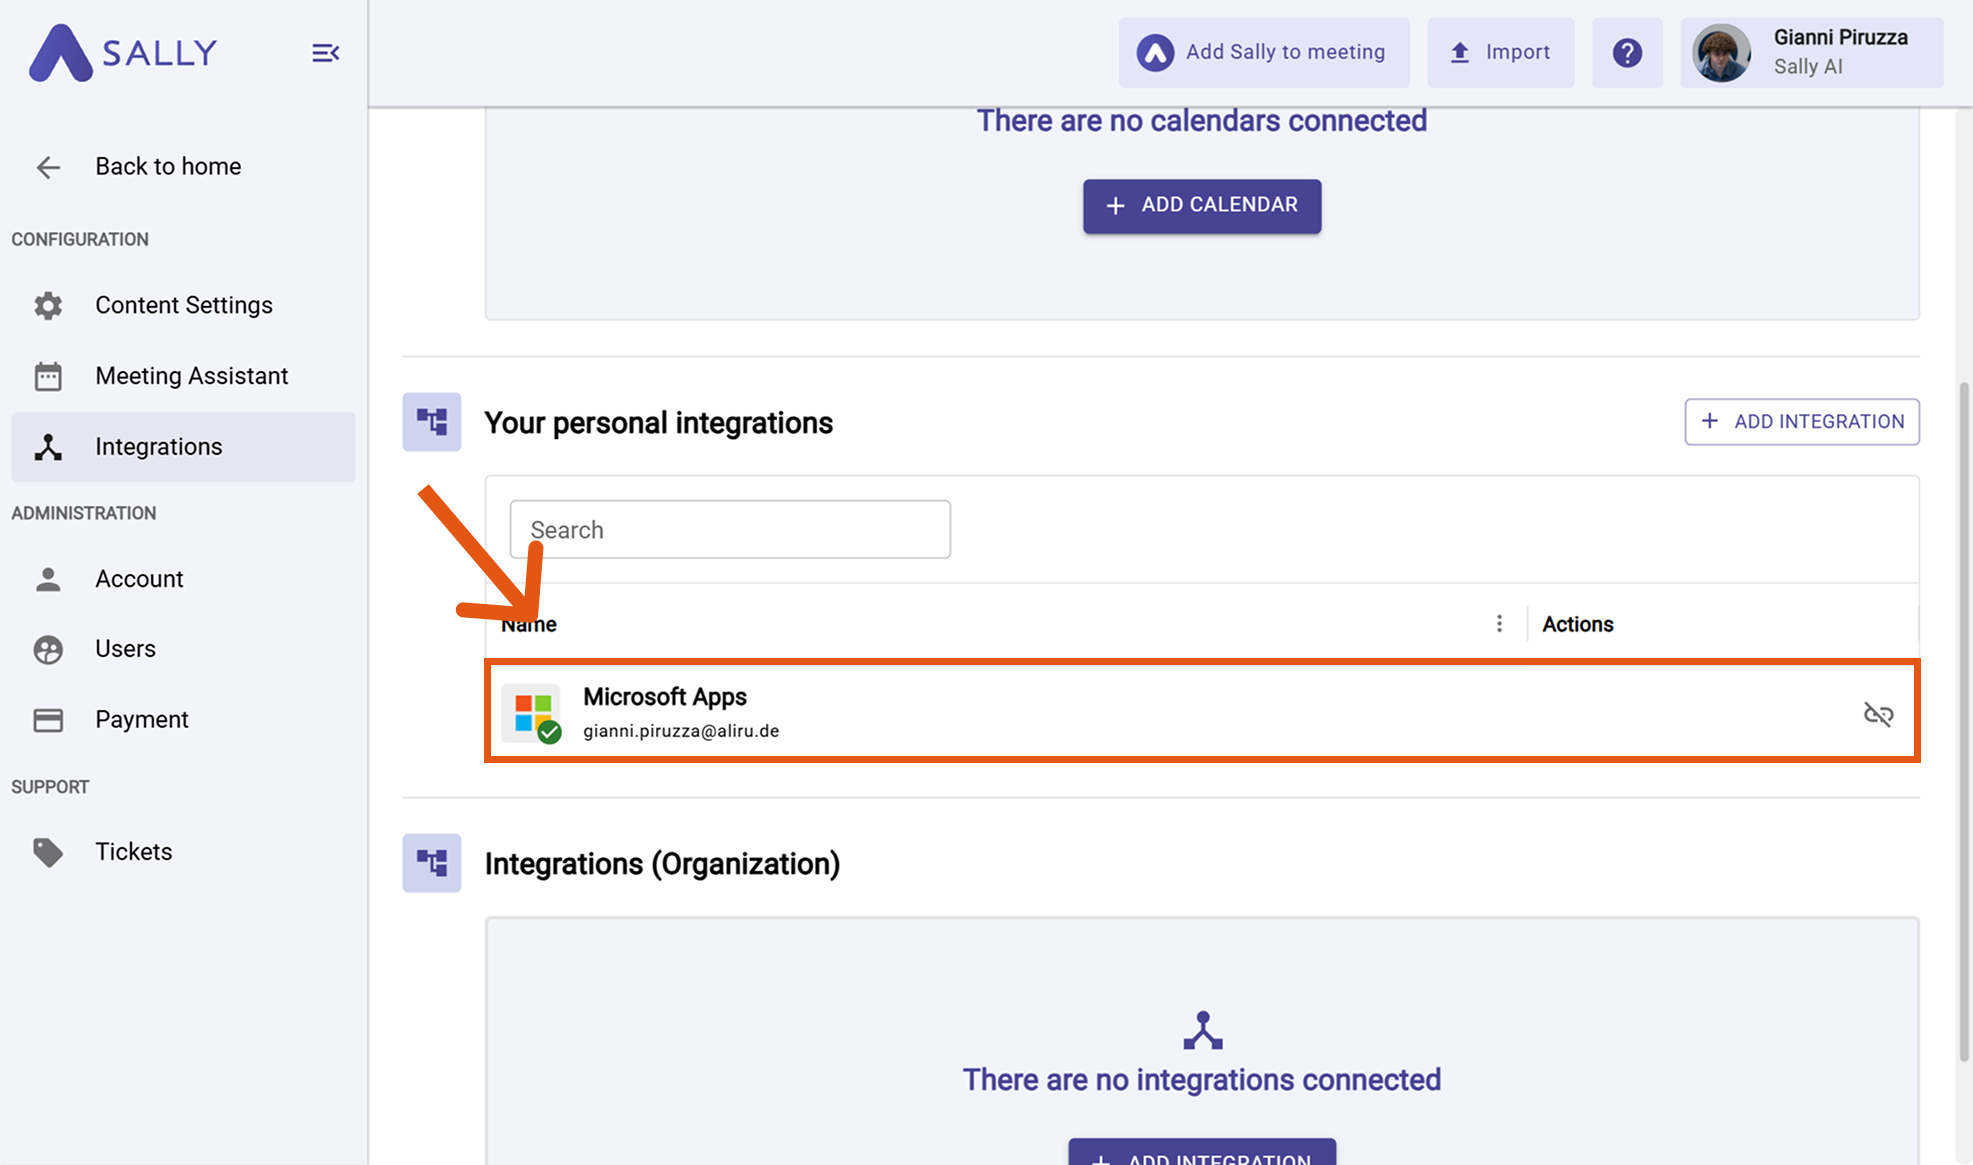The width and height of the screenshot is (1973, 1165).
Task: Open Meeting Assistant settings
Action: click(191, 376)
